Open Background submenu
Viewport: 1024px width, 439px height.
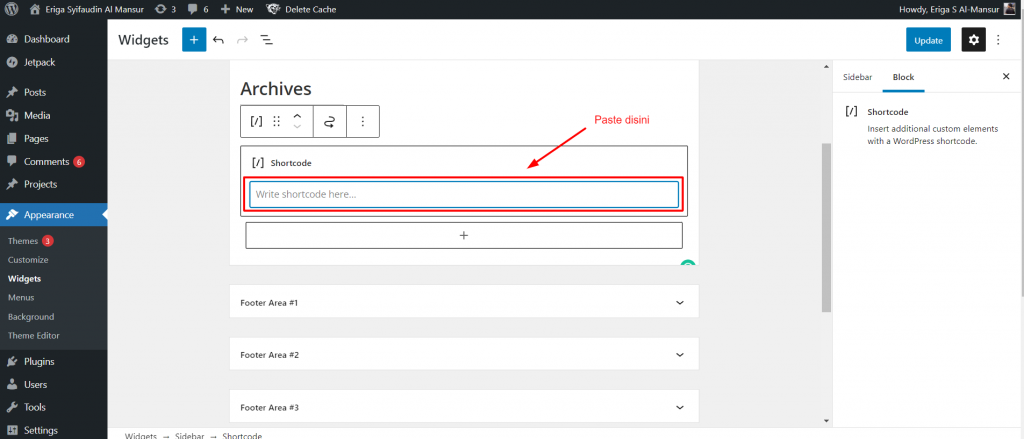coord(31,317)
